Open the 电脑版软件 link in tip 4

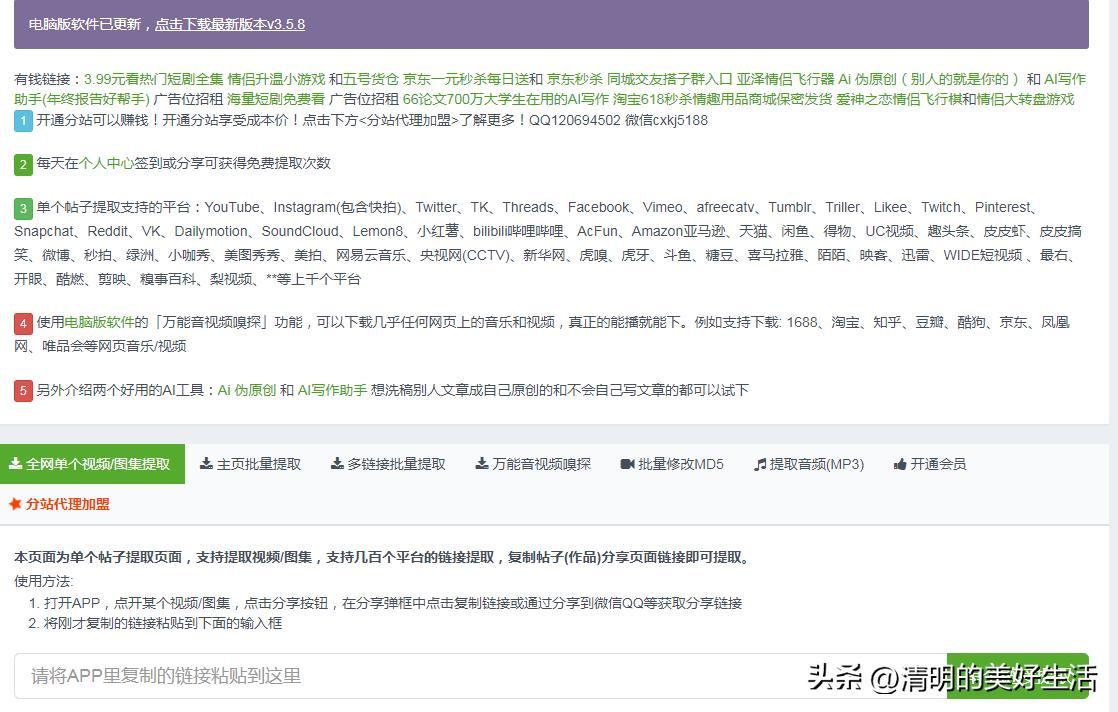99,322
